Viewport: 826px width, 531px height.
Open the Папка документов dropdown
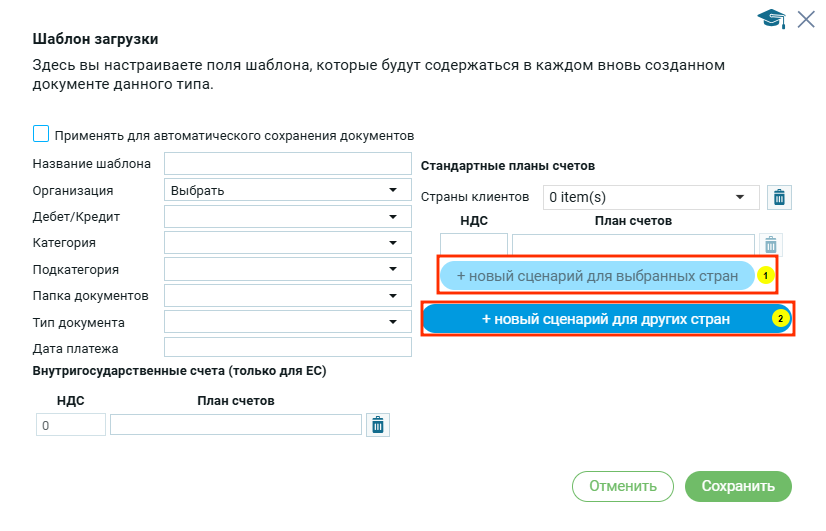(x=287, y=296)
